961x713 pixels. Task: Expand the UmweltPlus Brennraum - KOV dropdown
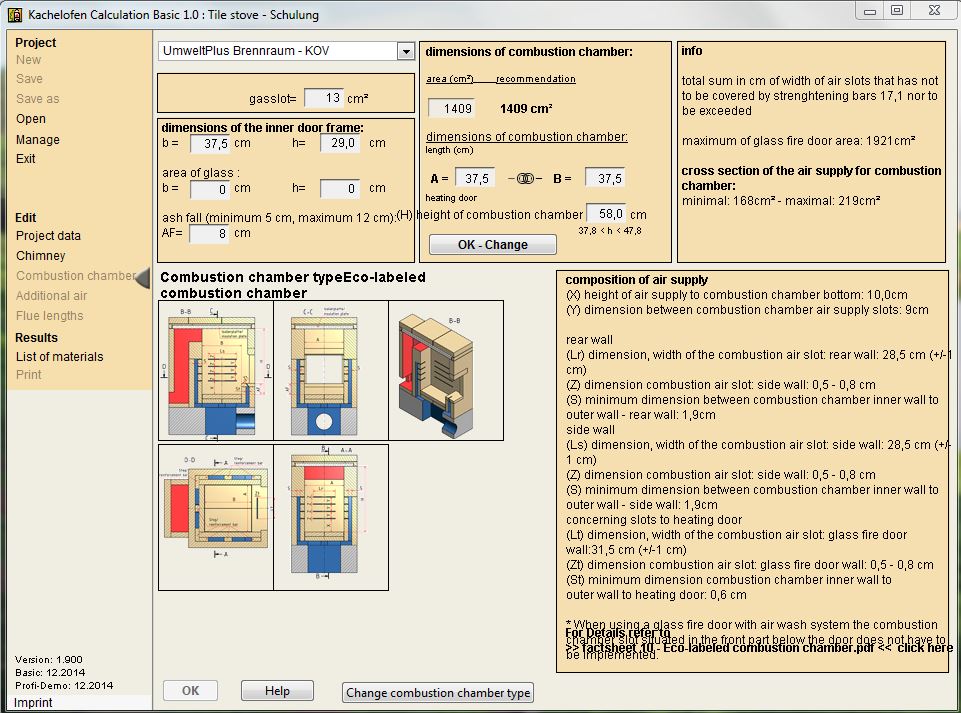(405, 51)
